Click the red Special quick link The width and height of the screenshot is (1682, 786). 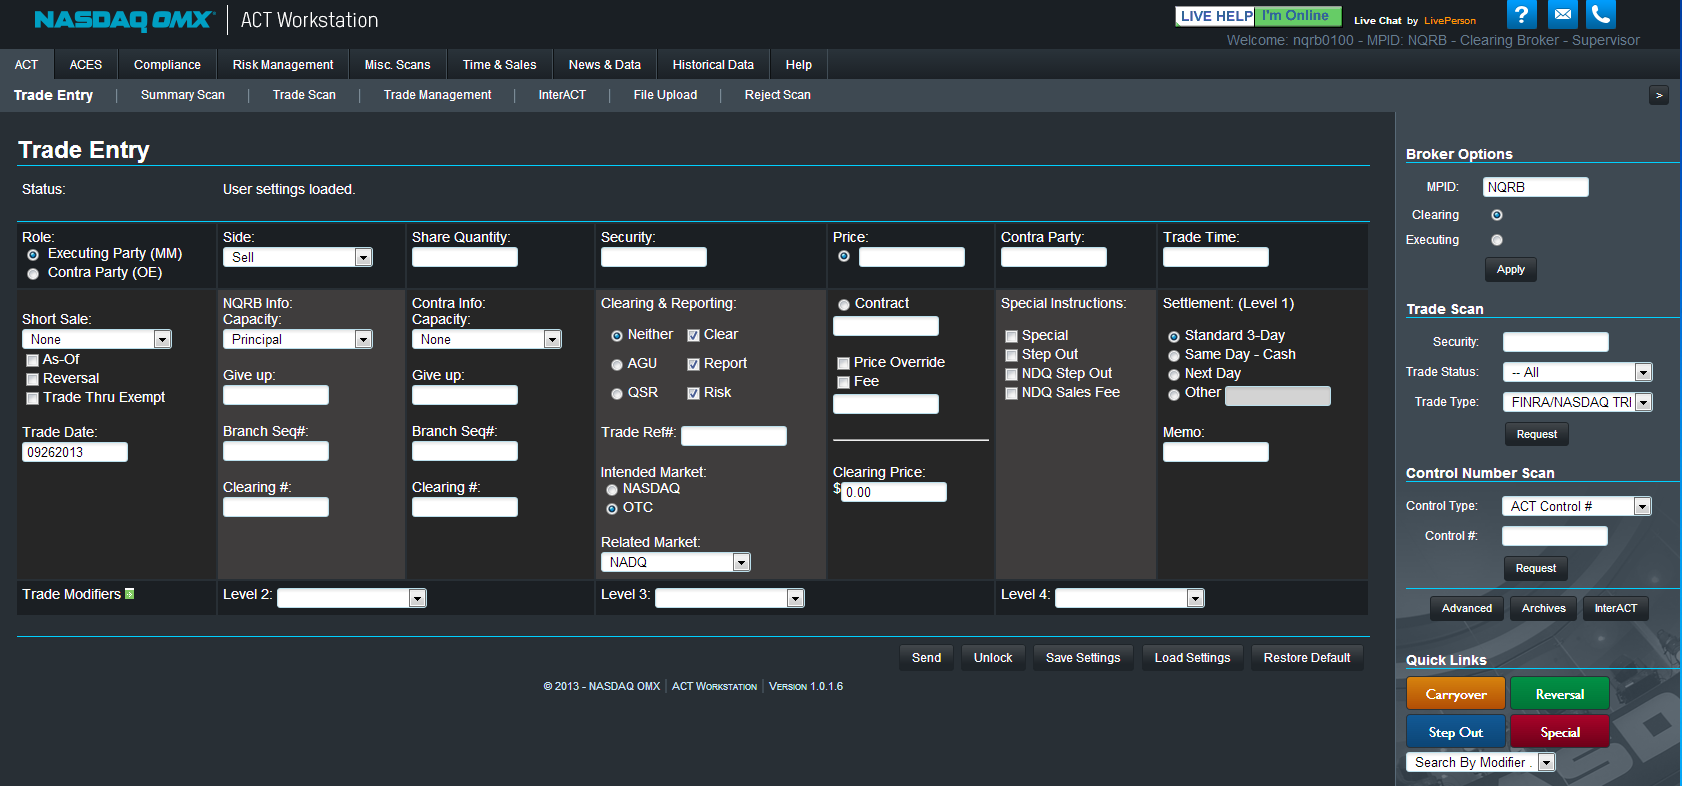(x=1560, y=732)
